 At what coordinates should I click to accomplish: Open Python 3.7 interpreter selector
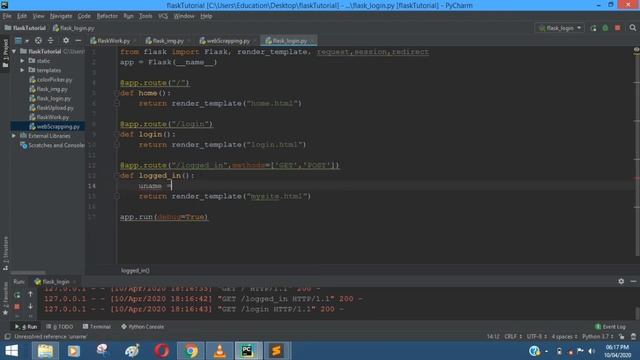tap(598, 337)
